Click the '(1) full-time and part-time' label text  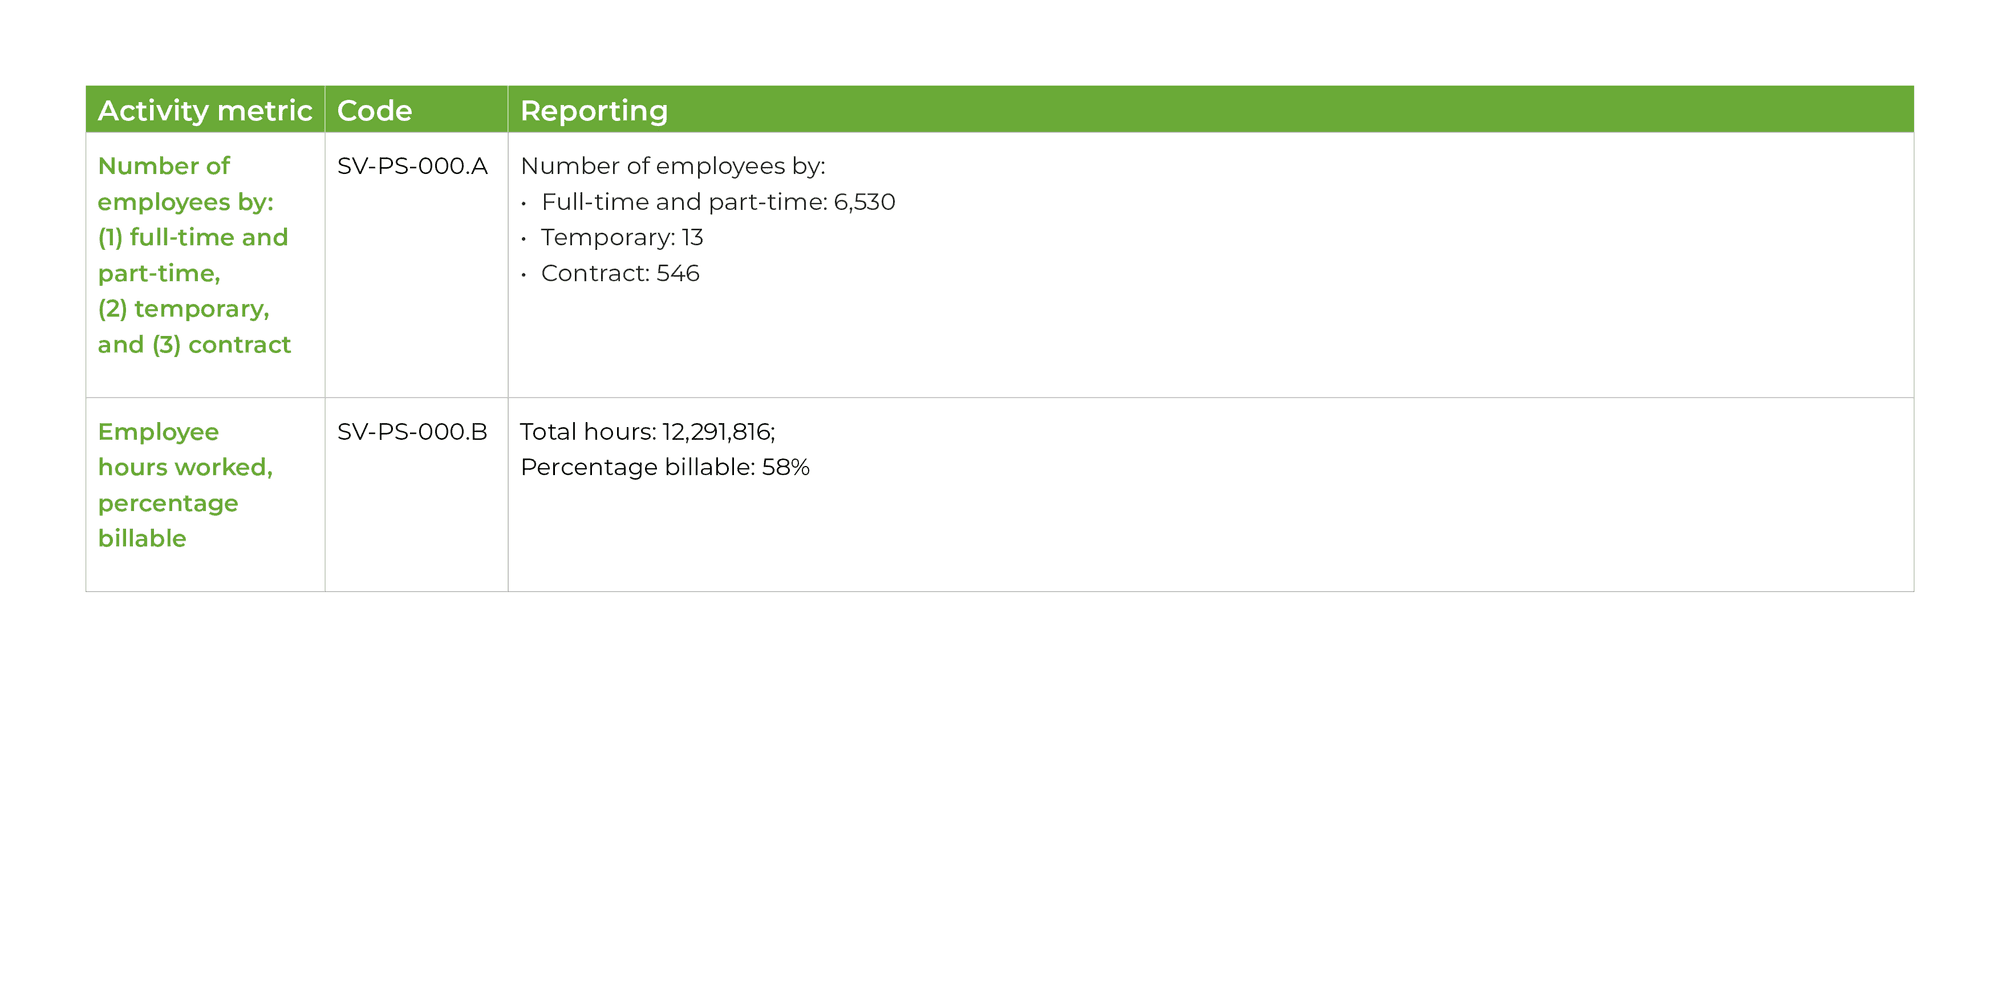click(193, 255)
